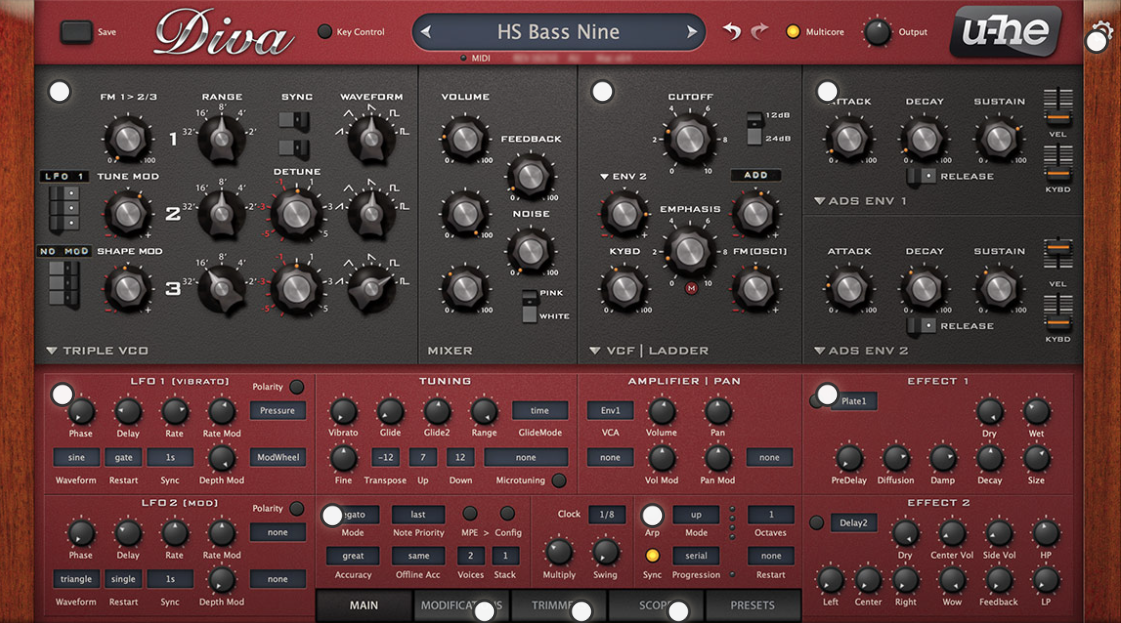
Task: Click the Plate1 effect selector button
Action: coord(853,401)
